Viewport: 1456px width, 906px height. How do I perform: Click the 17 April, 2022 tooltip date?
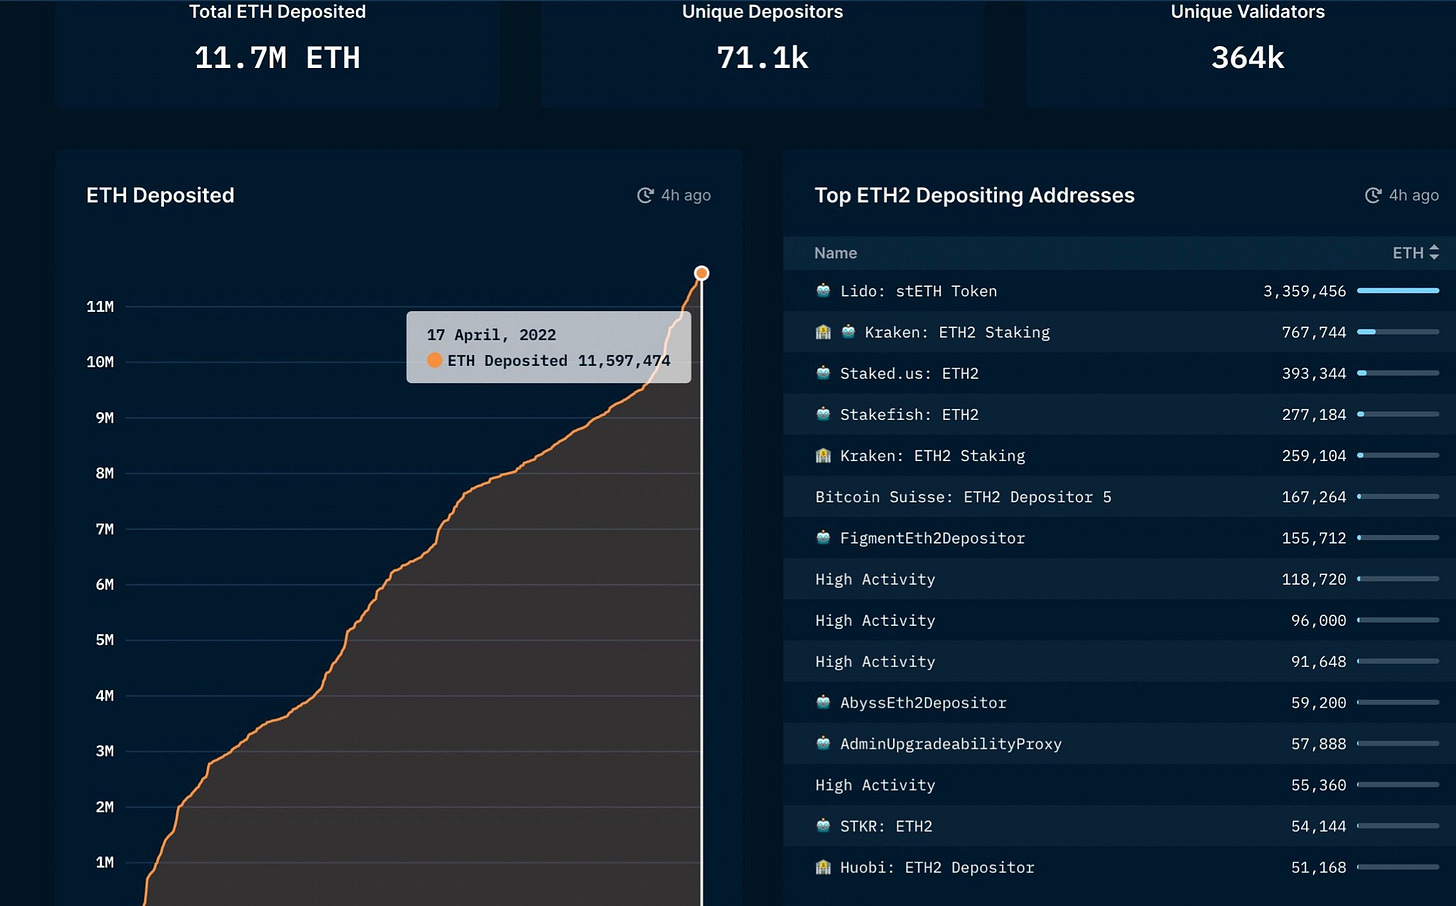coord(491,335)
